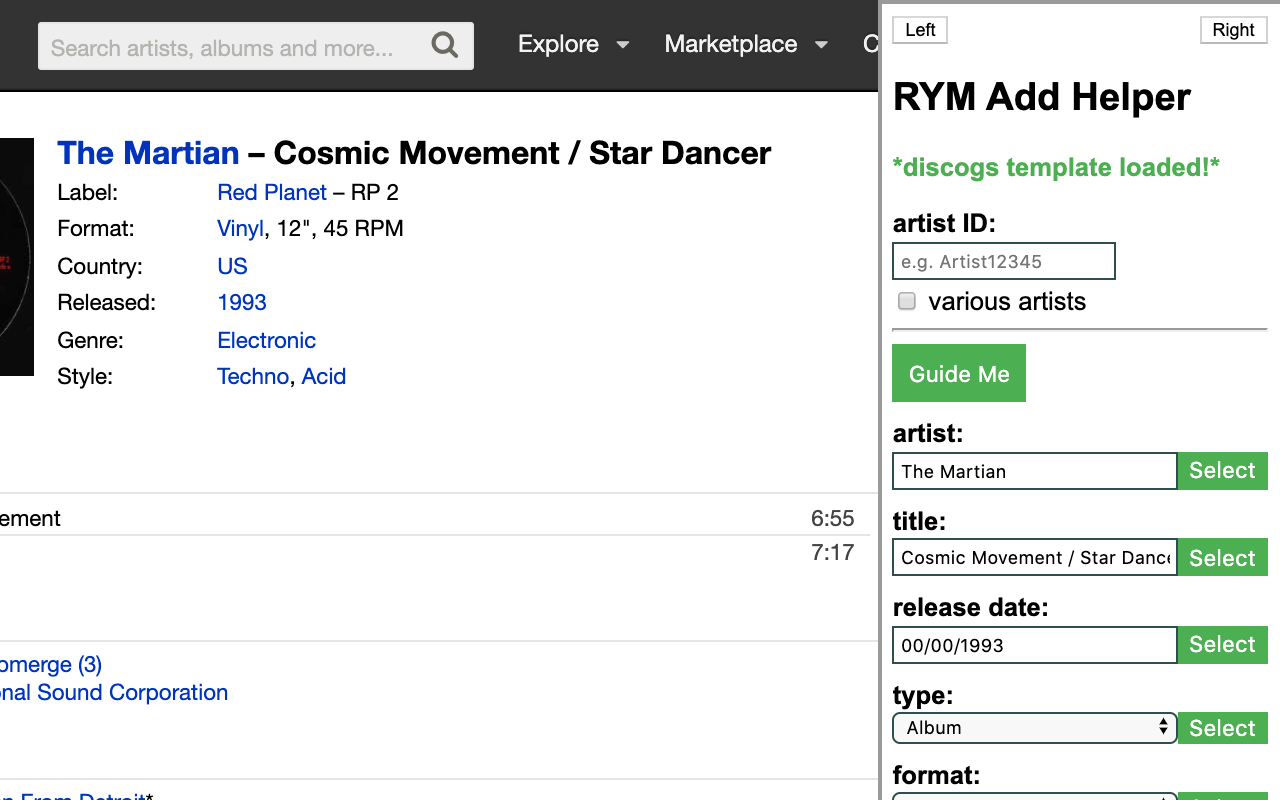Click Select next to title field
The height and width of the screenshot is (800, 1280).
pyautogui.click(x=1222, y=557)
